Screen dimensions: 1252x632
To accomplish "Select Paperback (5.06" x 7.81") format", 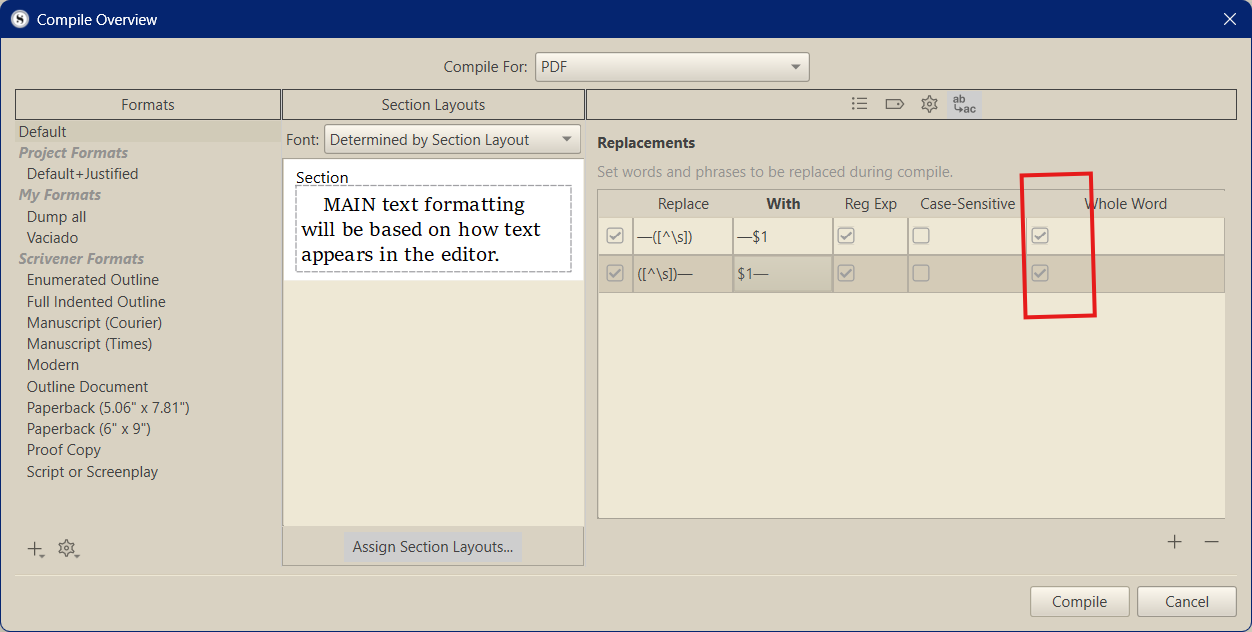I will tap(108, 407).
